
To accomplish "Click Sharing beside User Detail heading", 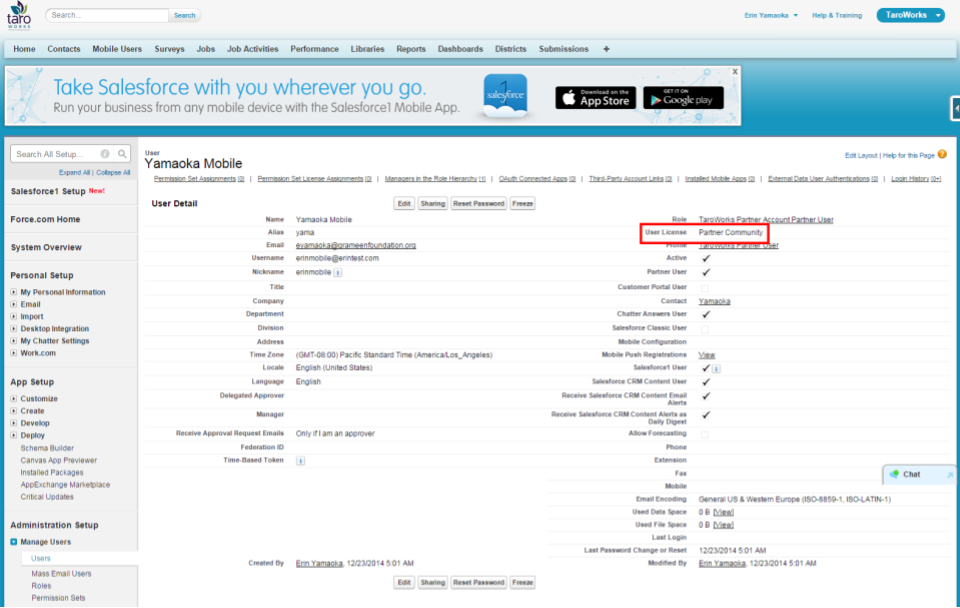I will click(433, 203).
